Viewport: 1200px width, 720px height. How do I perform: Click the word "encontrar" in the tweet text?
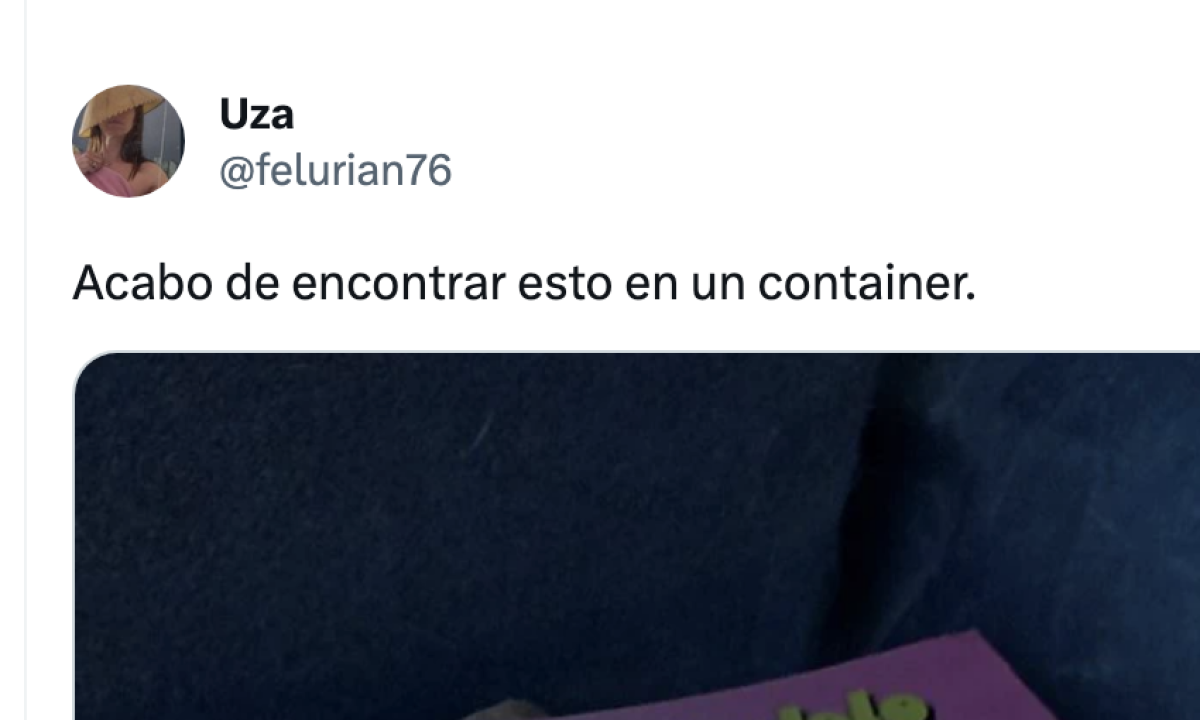[x=398, y=286]
